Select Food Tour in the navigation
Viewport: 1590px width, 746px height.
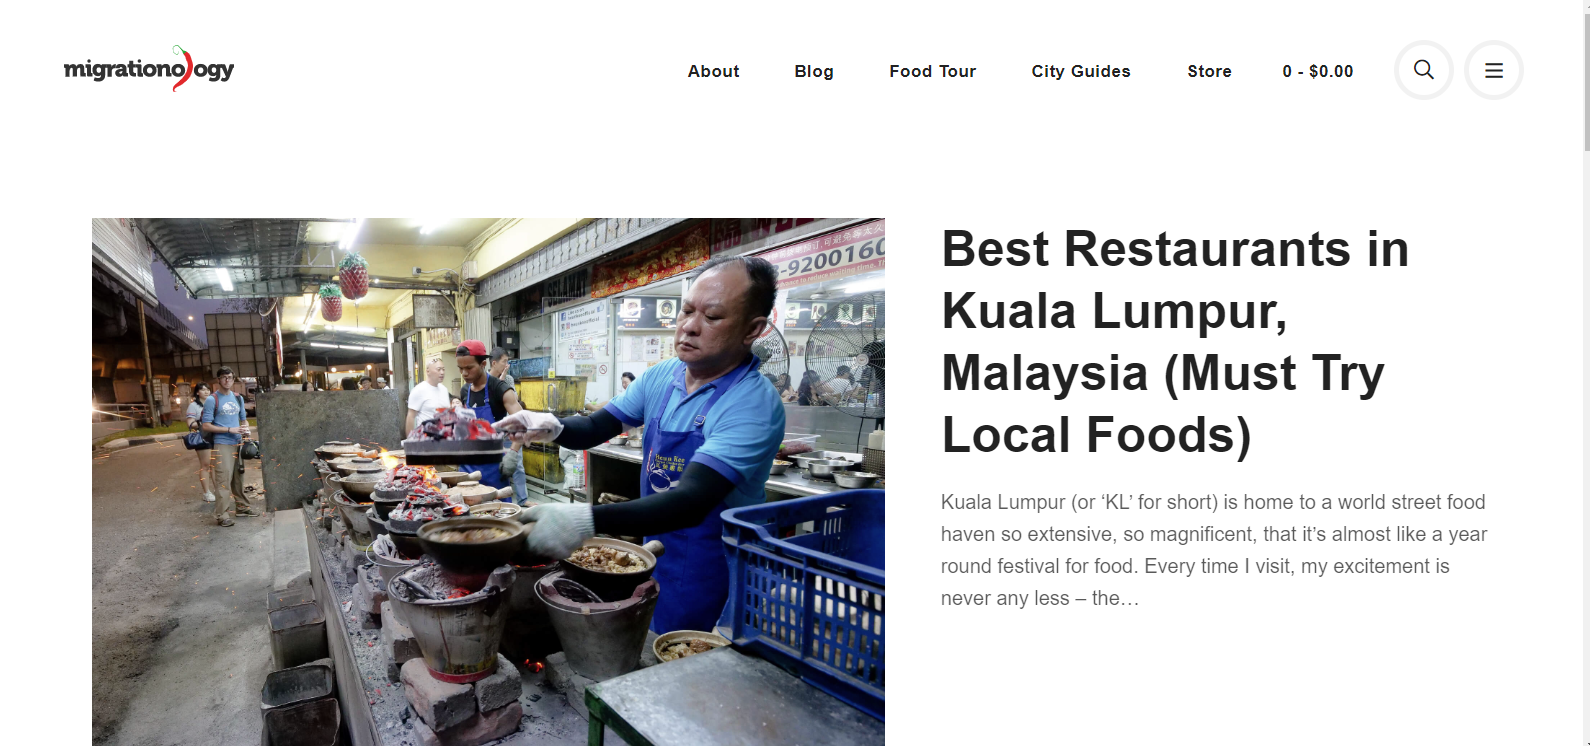tap(932, 71)
